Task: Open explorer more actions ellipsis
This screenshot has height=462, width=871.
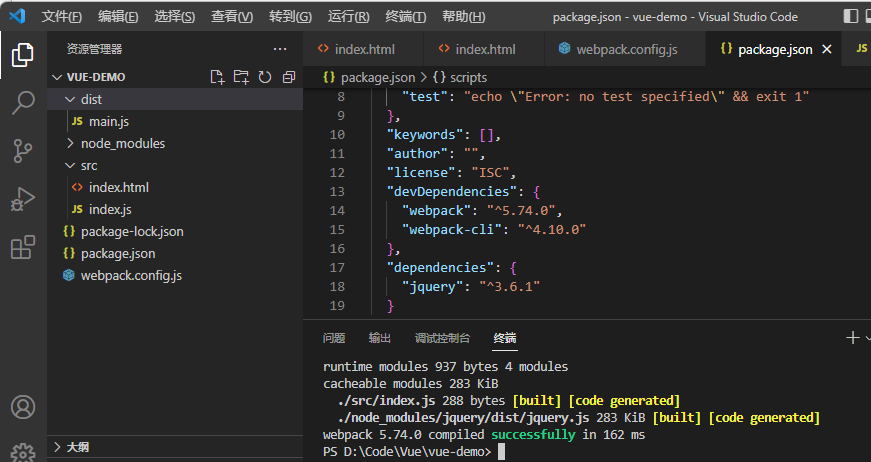Action: pyautogui.click(x=280, y=49)
